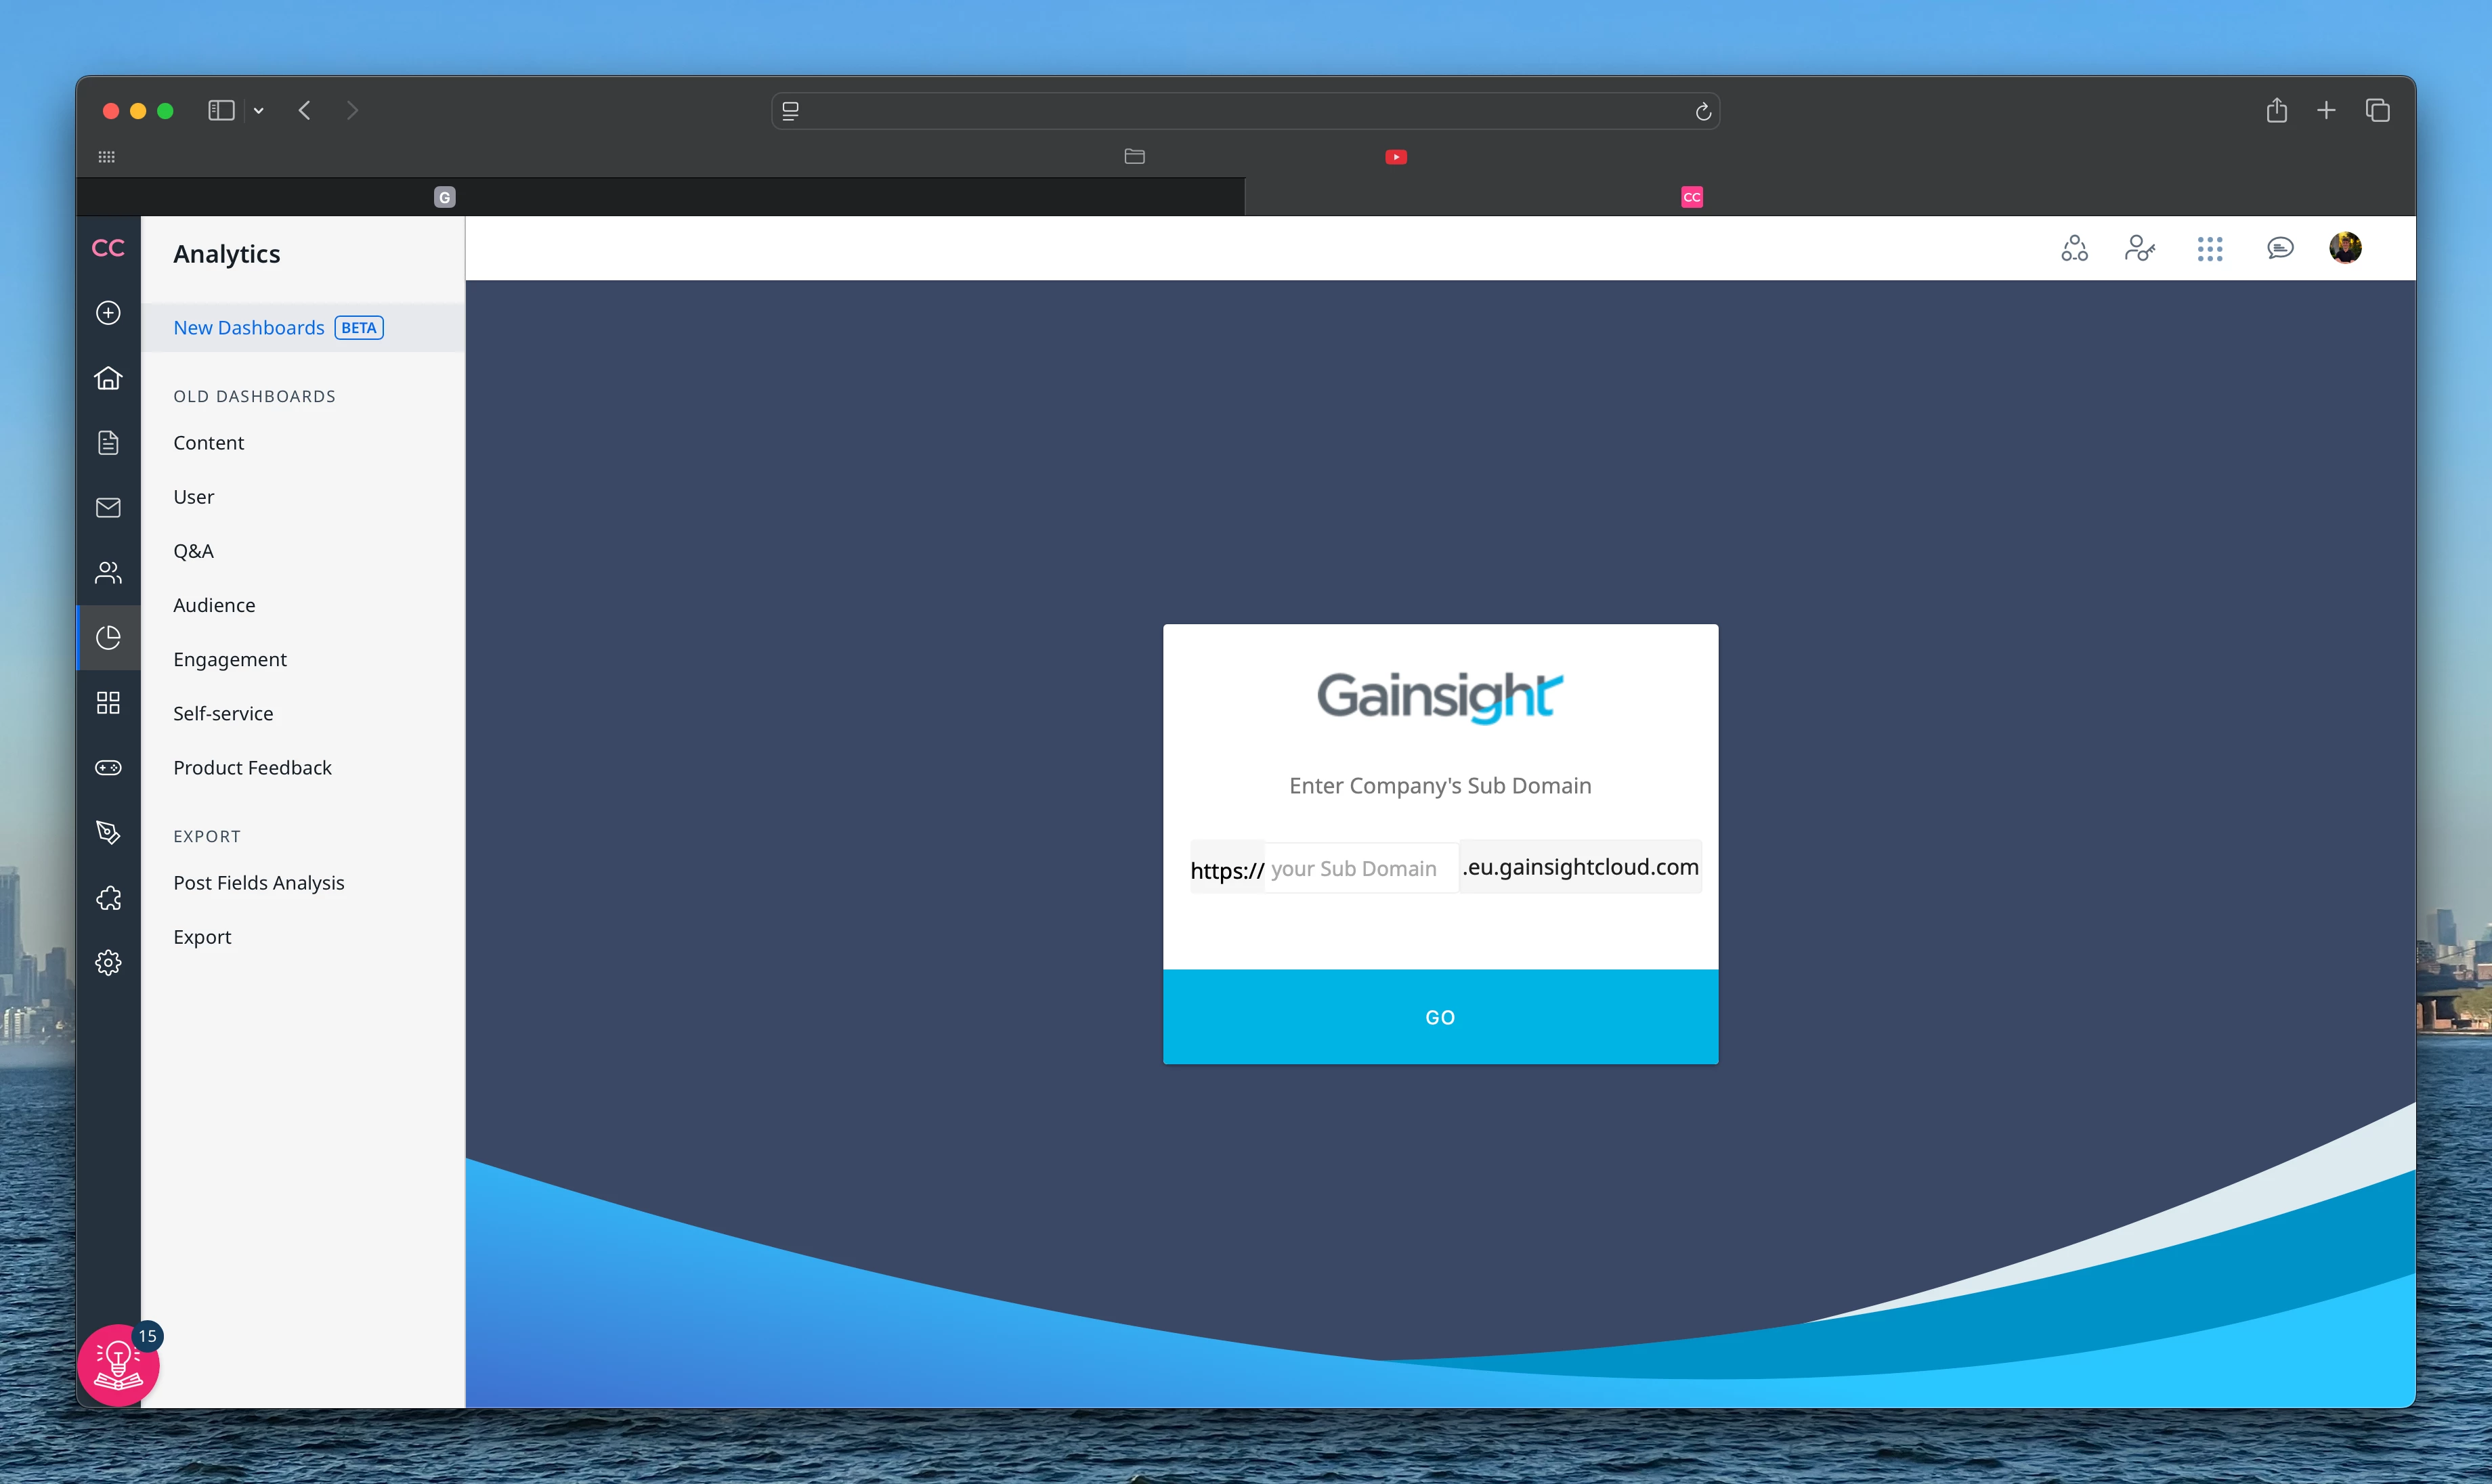Open the users icon in left rail

coord(108,573)
